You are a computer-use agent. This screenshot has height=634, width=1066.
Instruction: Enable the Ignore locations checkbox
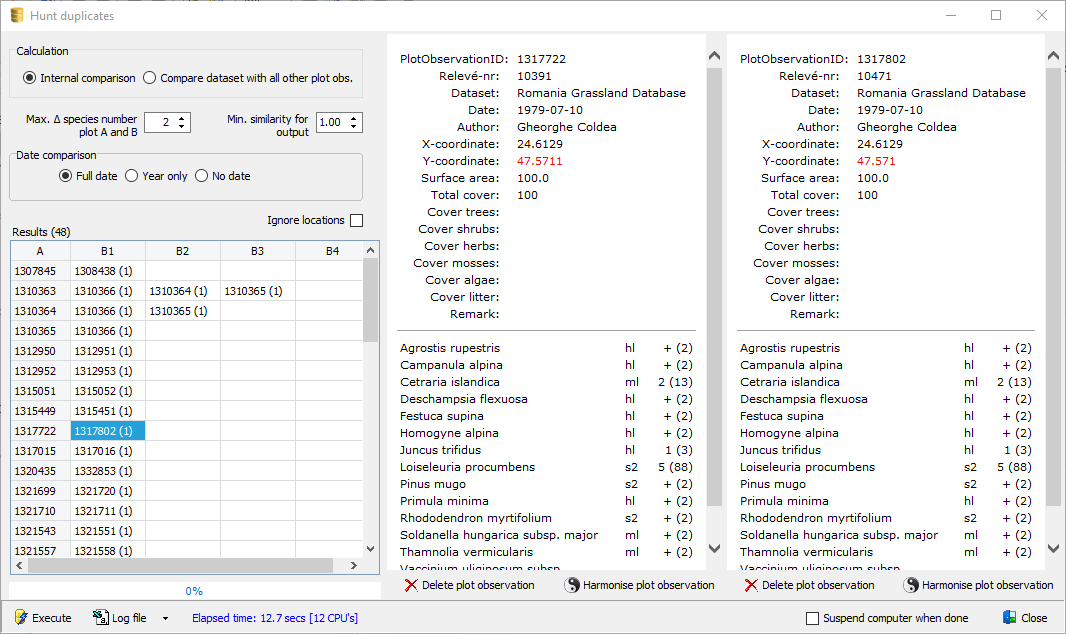point(356,220)
